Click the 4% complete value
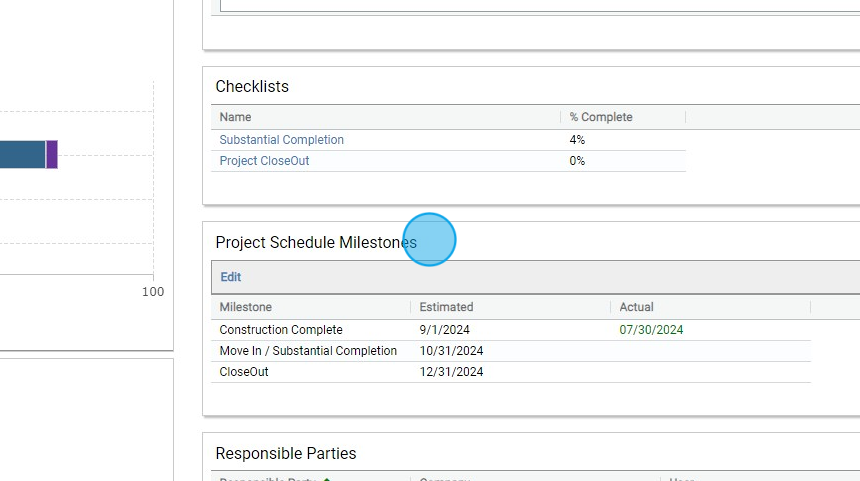The width and height of the screenshot is (860, 481). 577,140
